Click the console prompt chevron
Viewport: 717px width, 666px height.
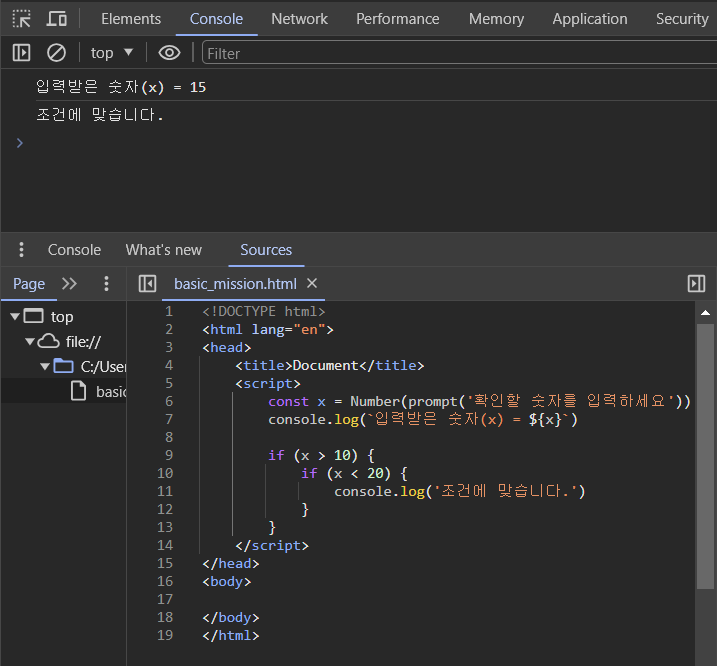click(20, 143)
